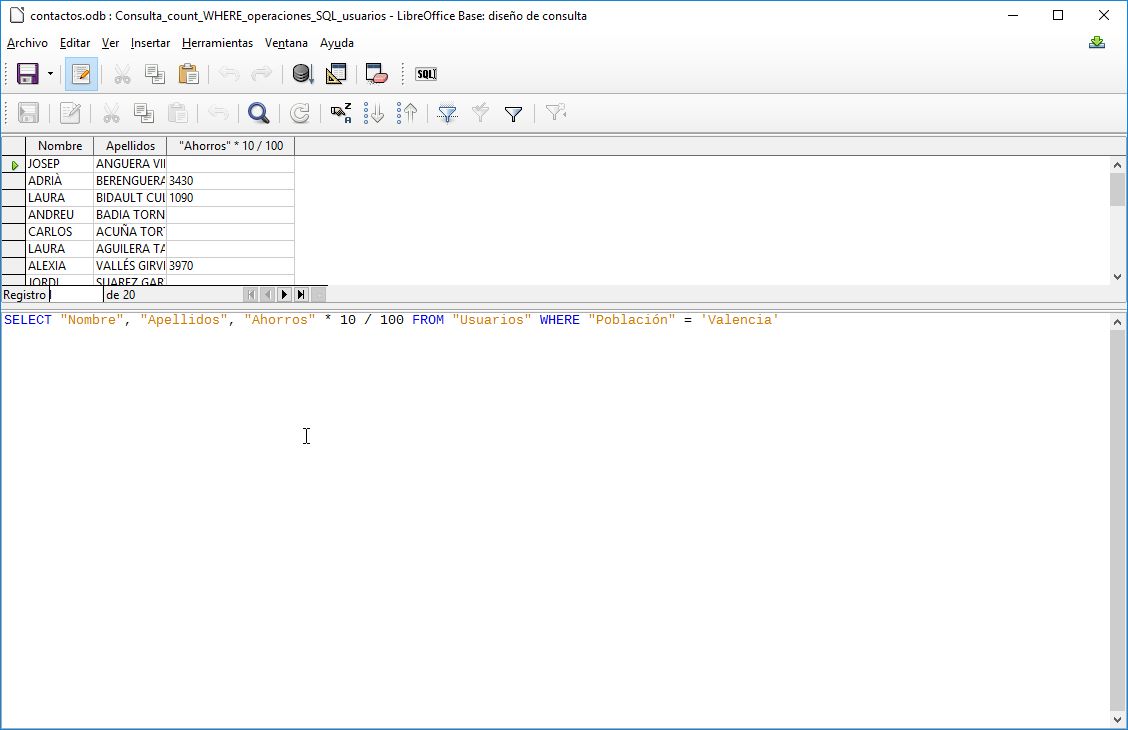This screenshot has height=730, width=1128.
Task: Click the 3430 value cell
Action: (230, 181)
